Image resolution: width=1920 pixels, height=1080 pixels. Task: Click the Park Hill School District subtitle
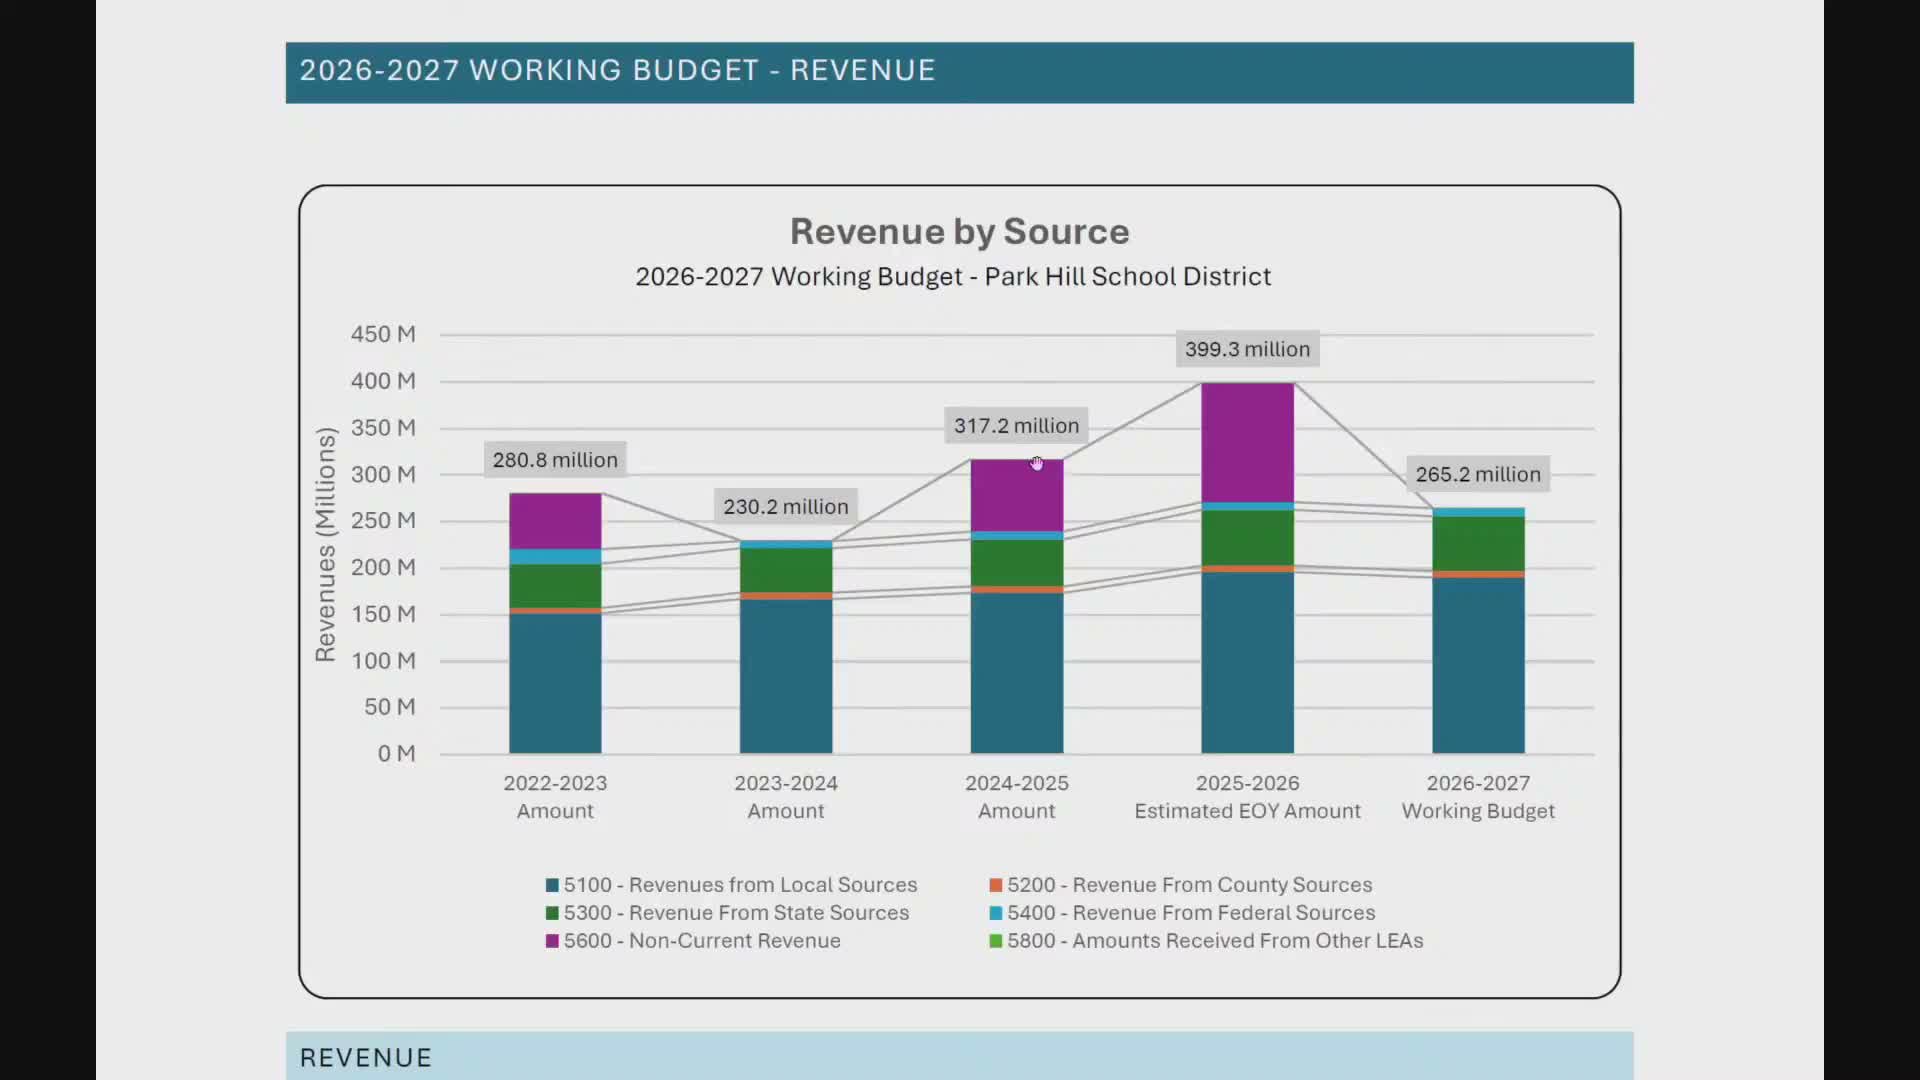[x=953, y=277]
